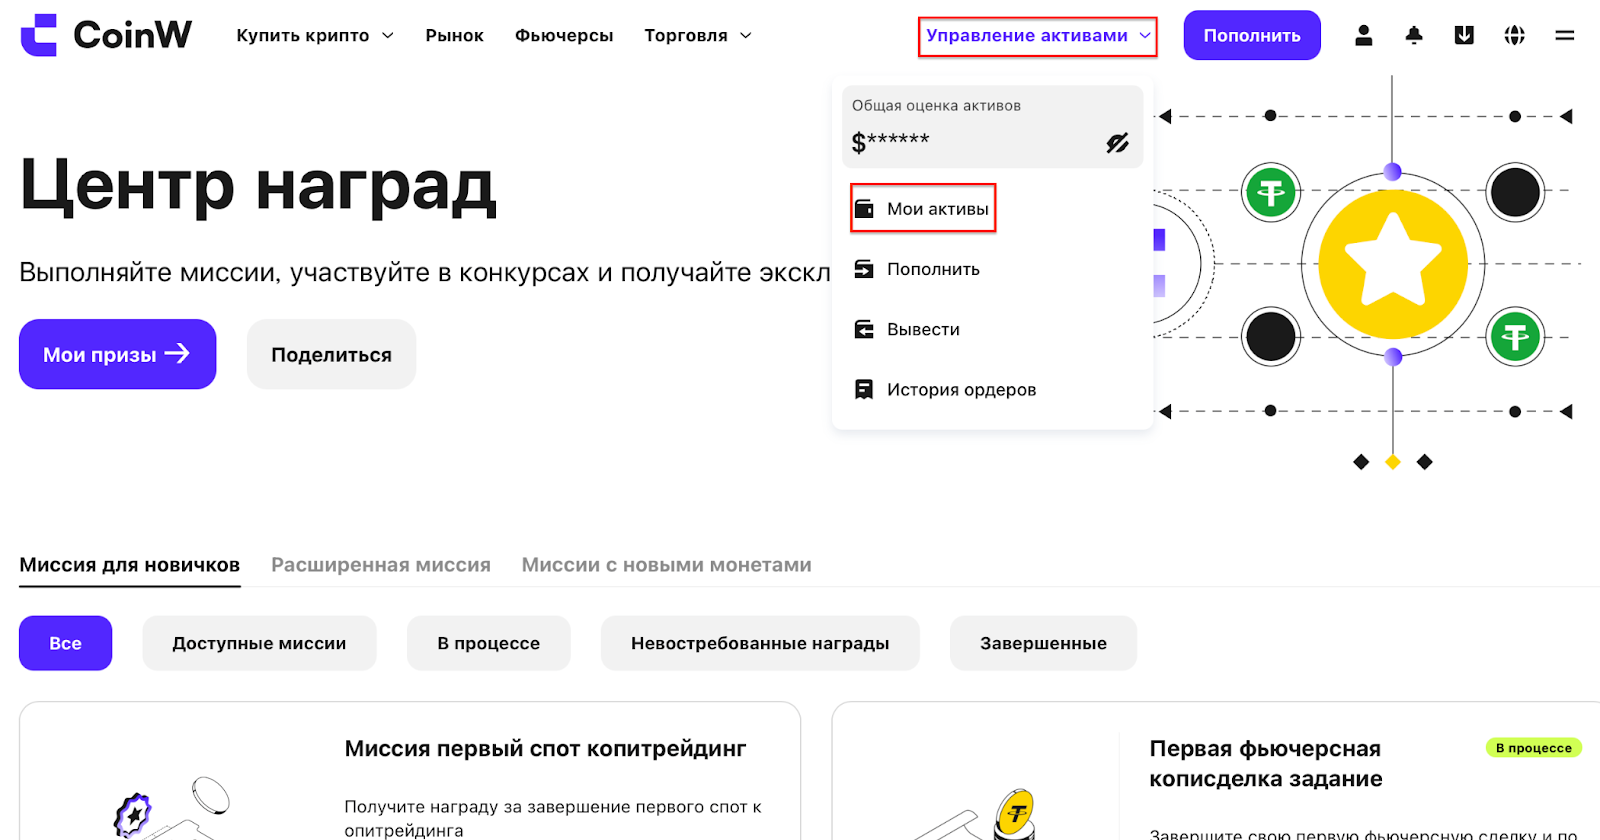Collapse the Управление активами dropdown
The height and width of the screenshot is (840, 1600).
[x=1038, y=36]
